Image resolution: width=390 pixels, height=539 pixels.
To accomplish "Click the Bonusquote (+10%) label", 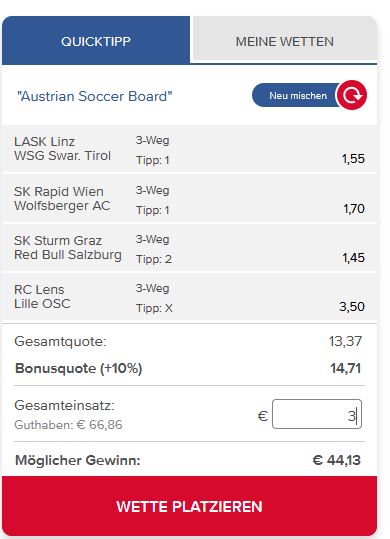I will 78,368.
